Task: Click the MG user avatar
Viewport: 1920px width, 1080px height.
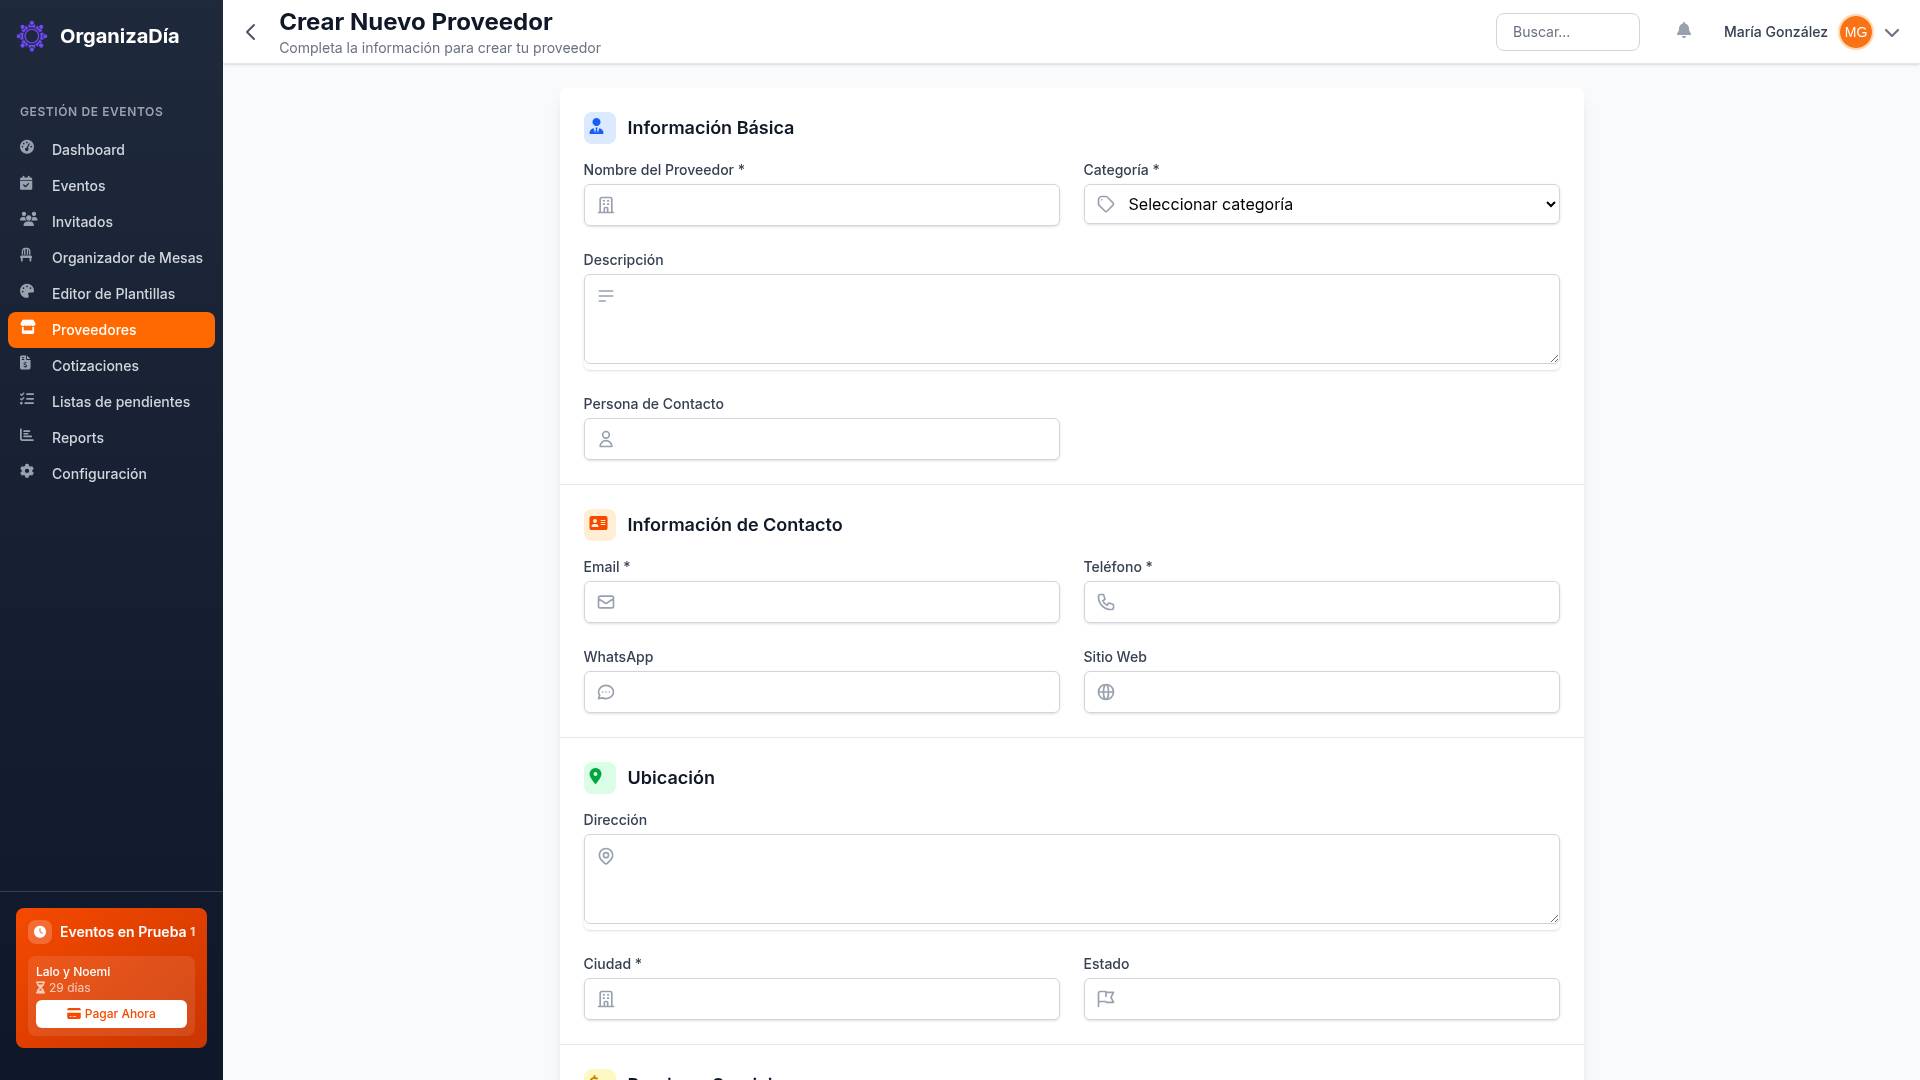Action: pyautogui.click(x=1855, y=32)
